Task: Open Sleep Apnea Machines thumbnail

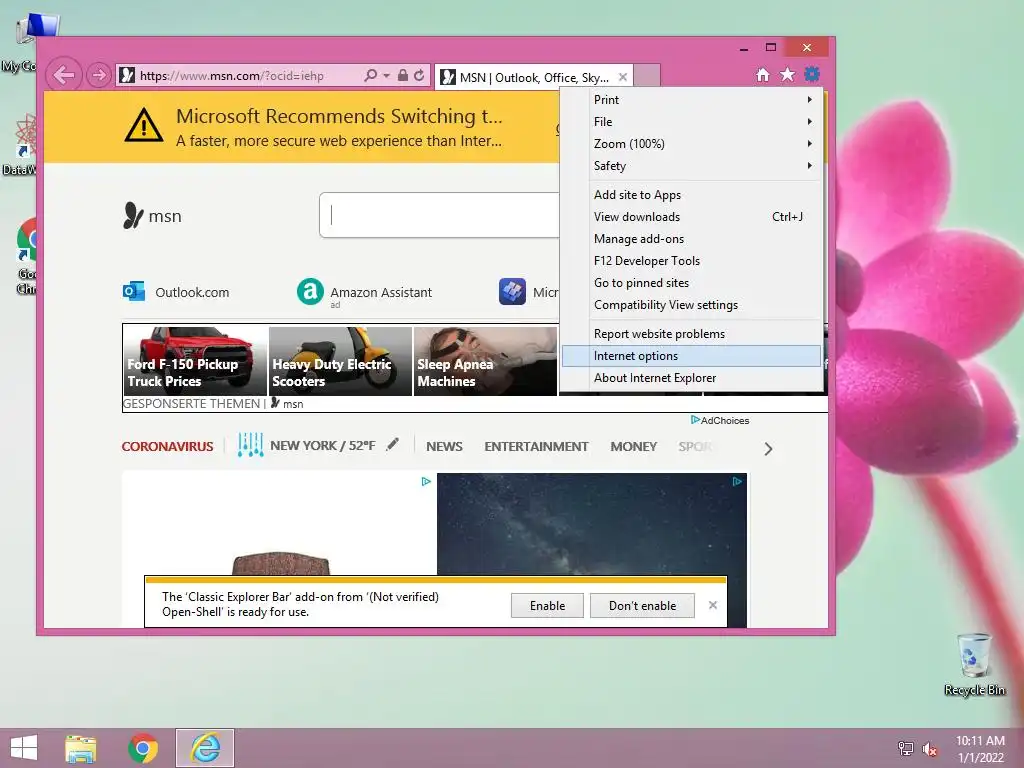Action: [485, 360]
